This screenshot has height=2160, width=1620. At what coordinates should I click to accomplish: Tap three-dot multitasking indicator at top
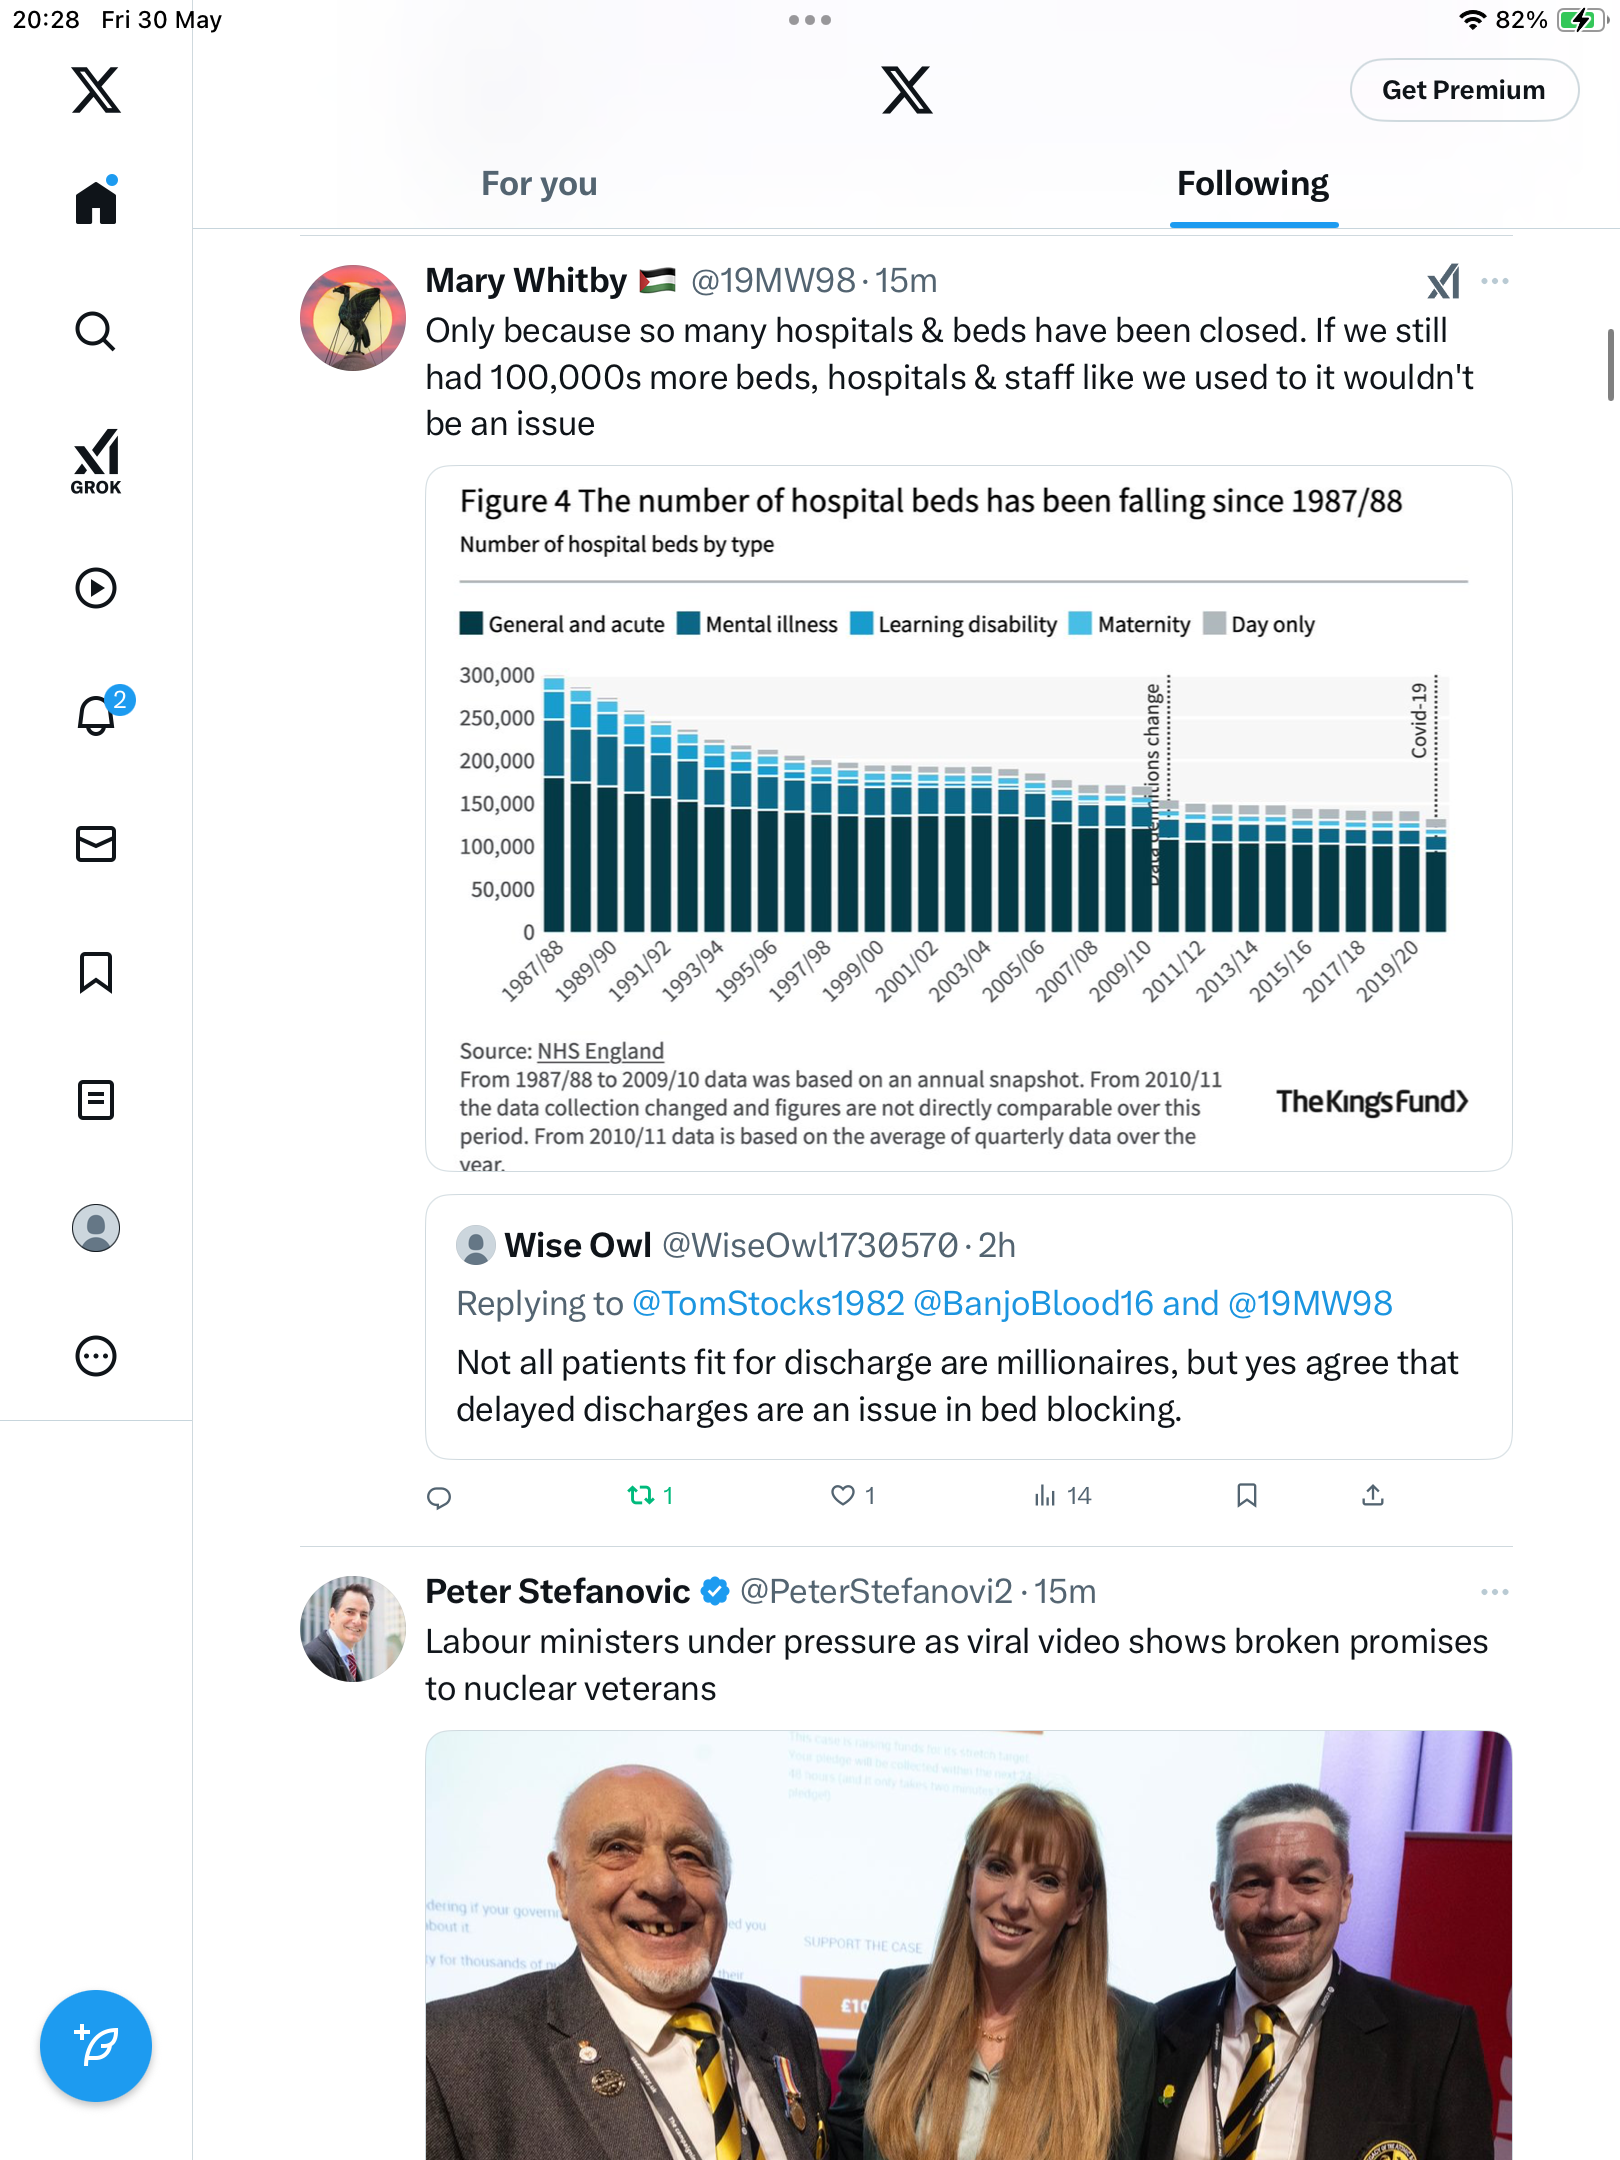(x=810, y=20)
